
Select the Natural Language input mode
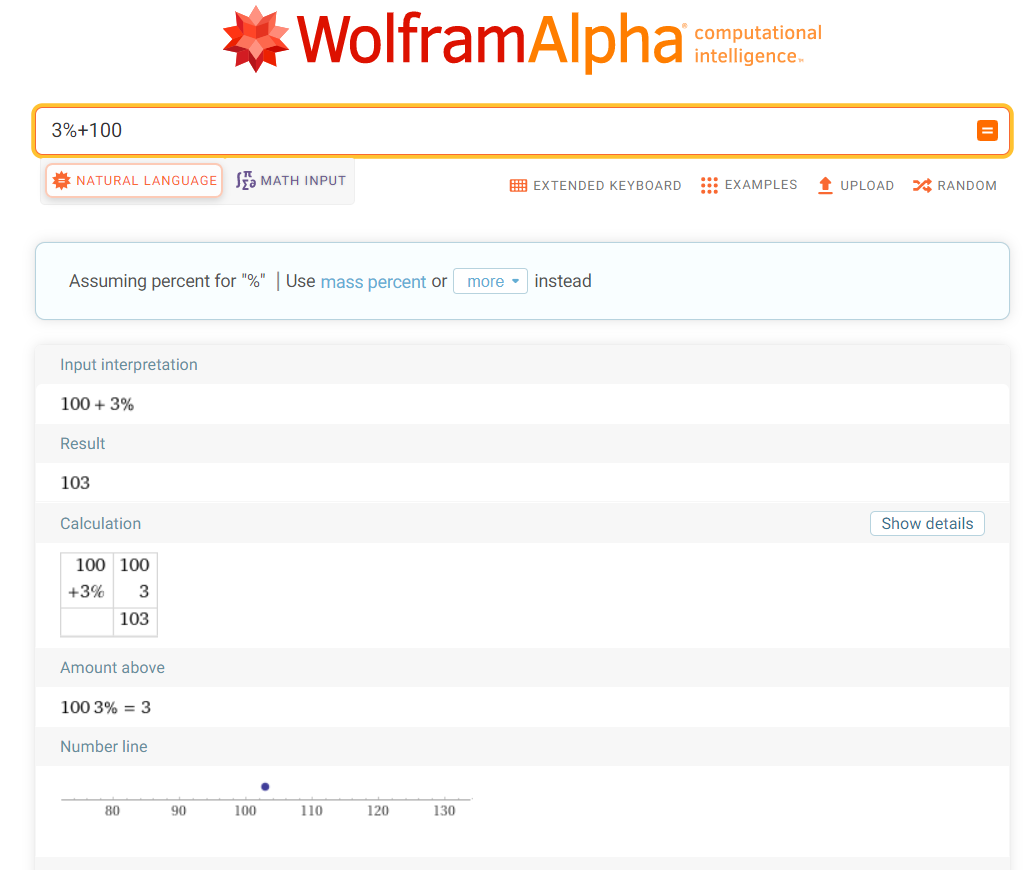(x=133, y=181)
